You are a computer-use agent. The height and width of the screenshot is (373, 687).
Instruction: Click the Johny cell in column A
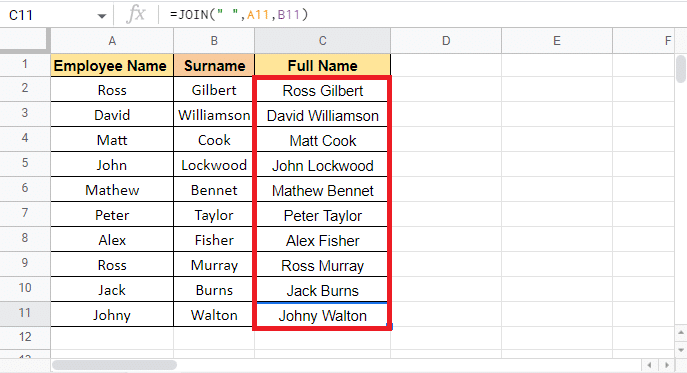click(x=112, y=315)
